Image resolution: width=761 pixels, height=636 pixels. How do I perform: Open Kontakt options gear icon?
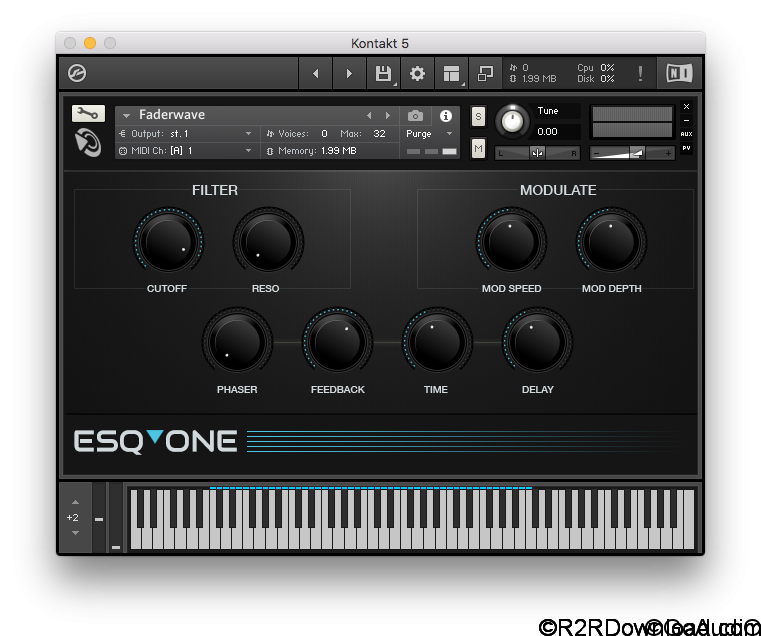(418, 73)
